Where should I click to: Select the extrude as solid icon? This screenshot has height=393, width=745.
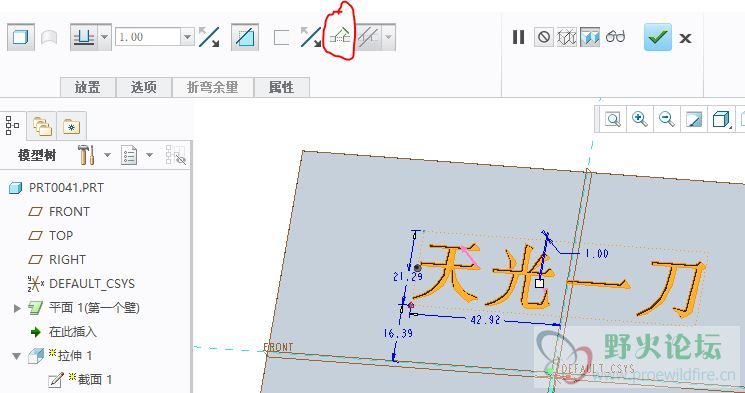[20, 37]
